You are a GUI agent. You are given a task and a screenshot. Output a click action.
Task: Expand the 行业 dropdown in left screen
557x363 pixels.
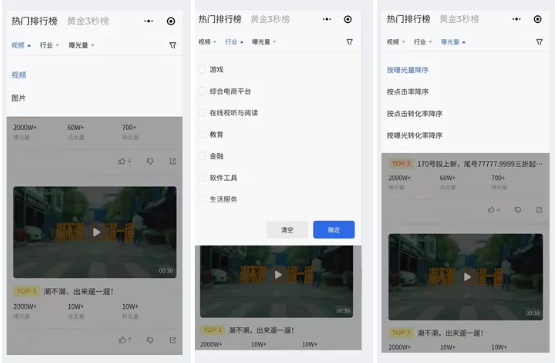49,45
